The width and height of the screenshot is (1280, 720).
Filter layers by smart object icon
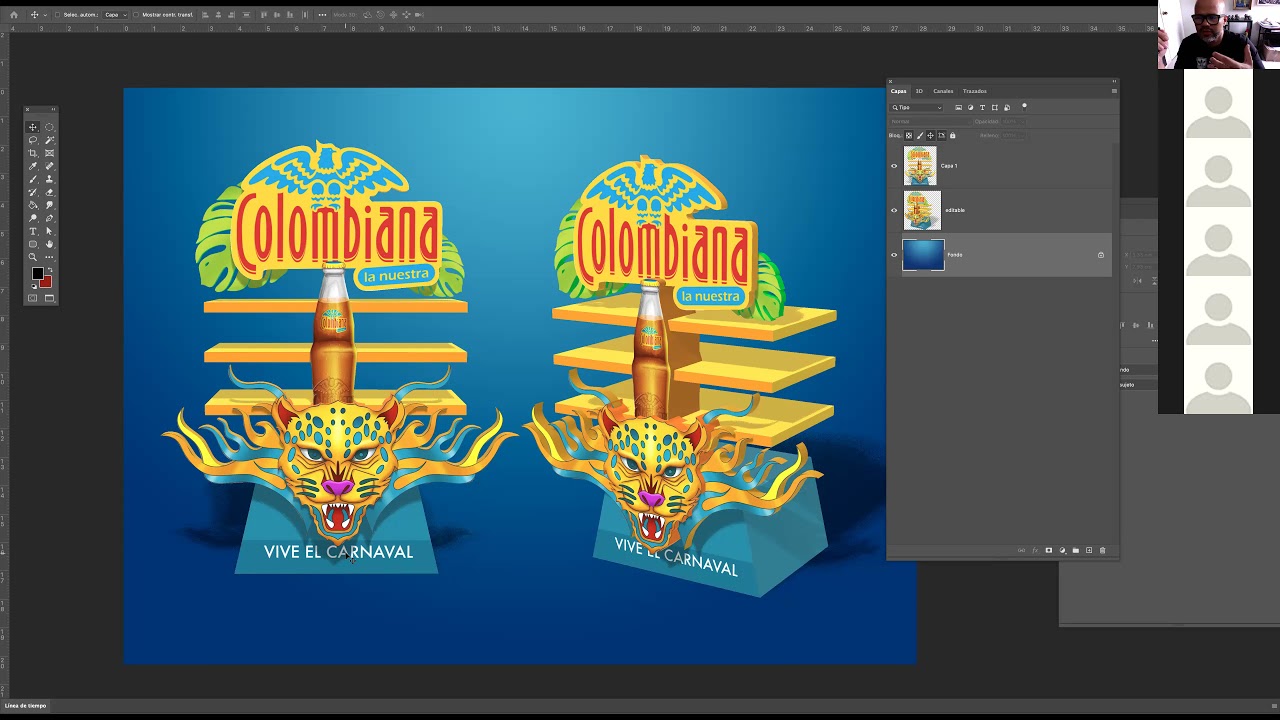1006,107
